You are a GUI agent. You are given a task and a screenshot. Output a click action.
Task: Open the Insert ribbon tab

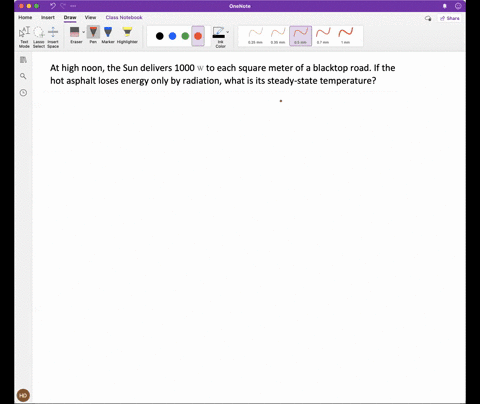click(48, 17)
